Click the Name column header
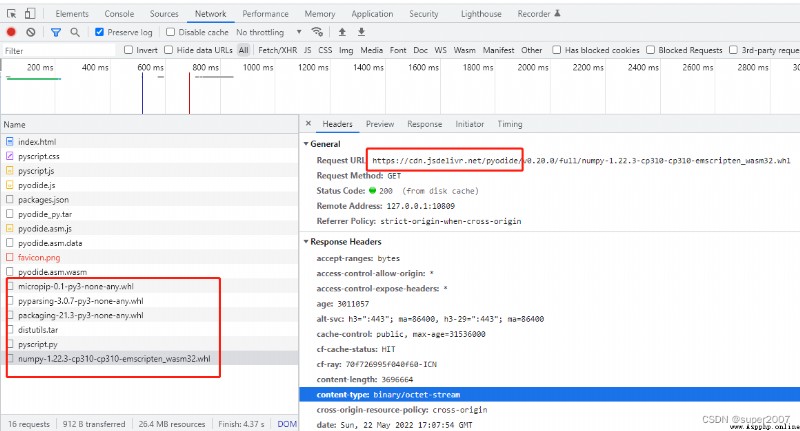This screenshot has height=431, width=800. point(149,124)
